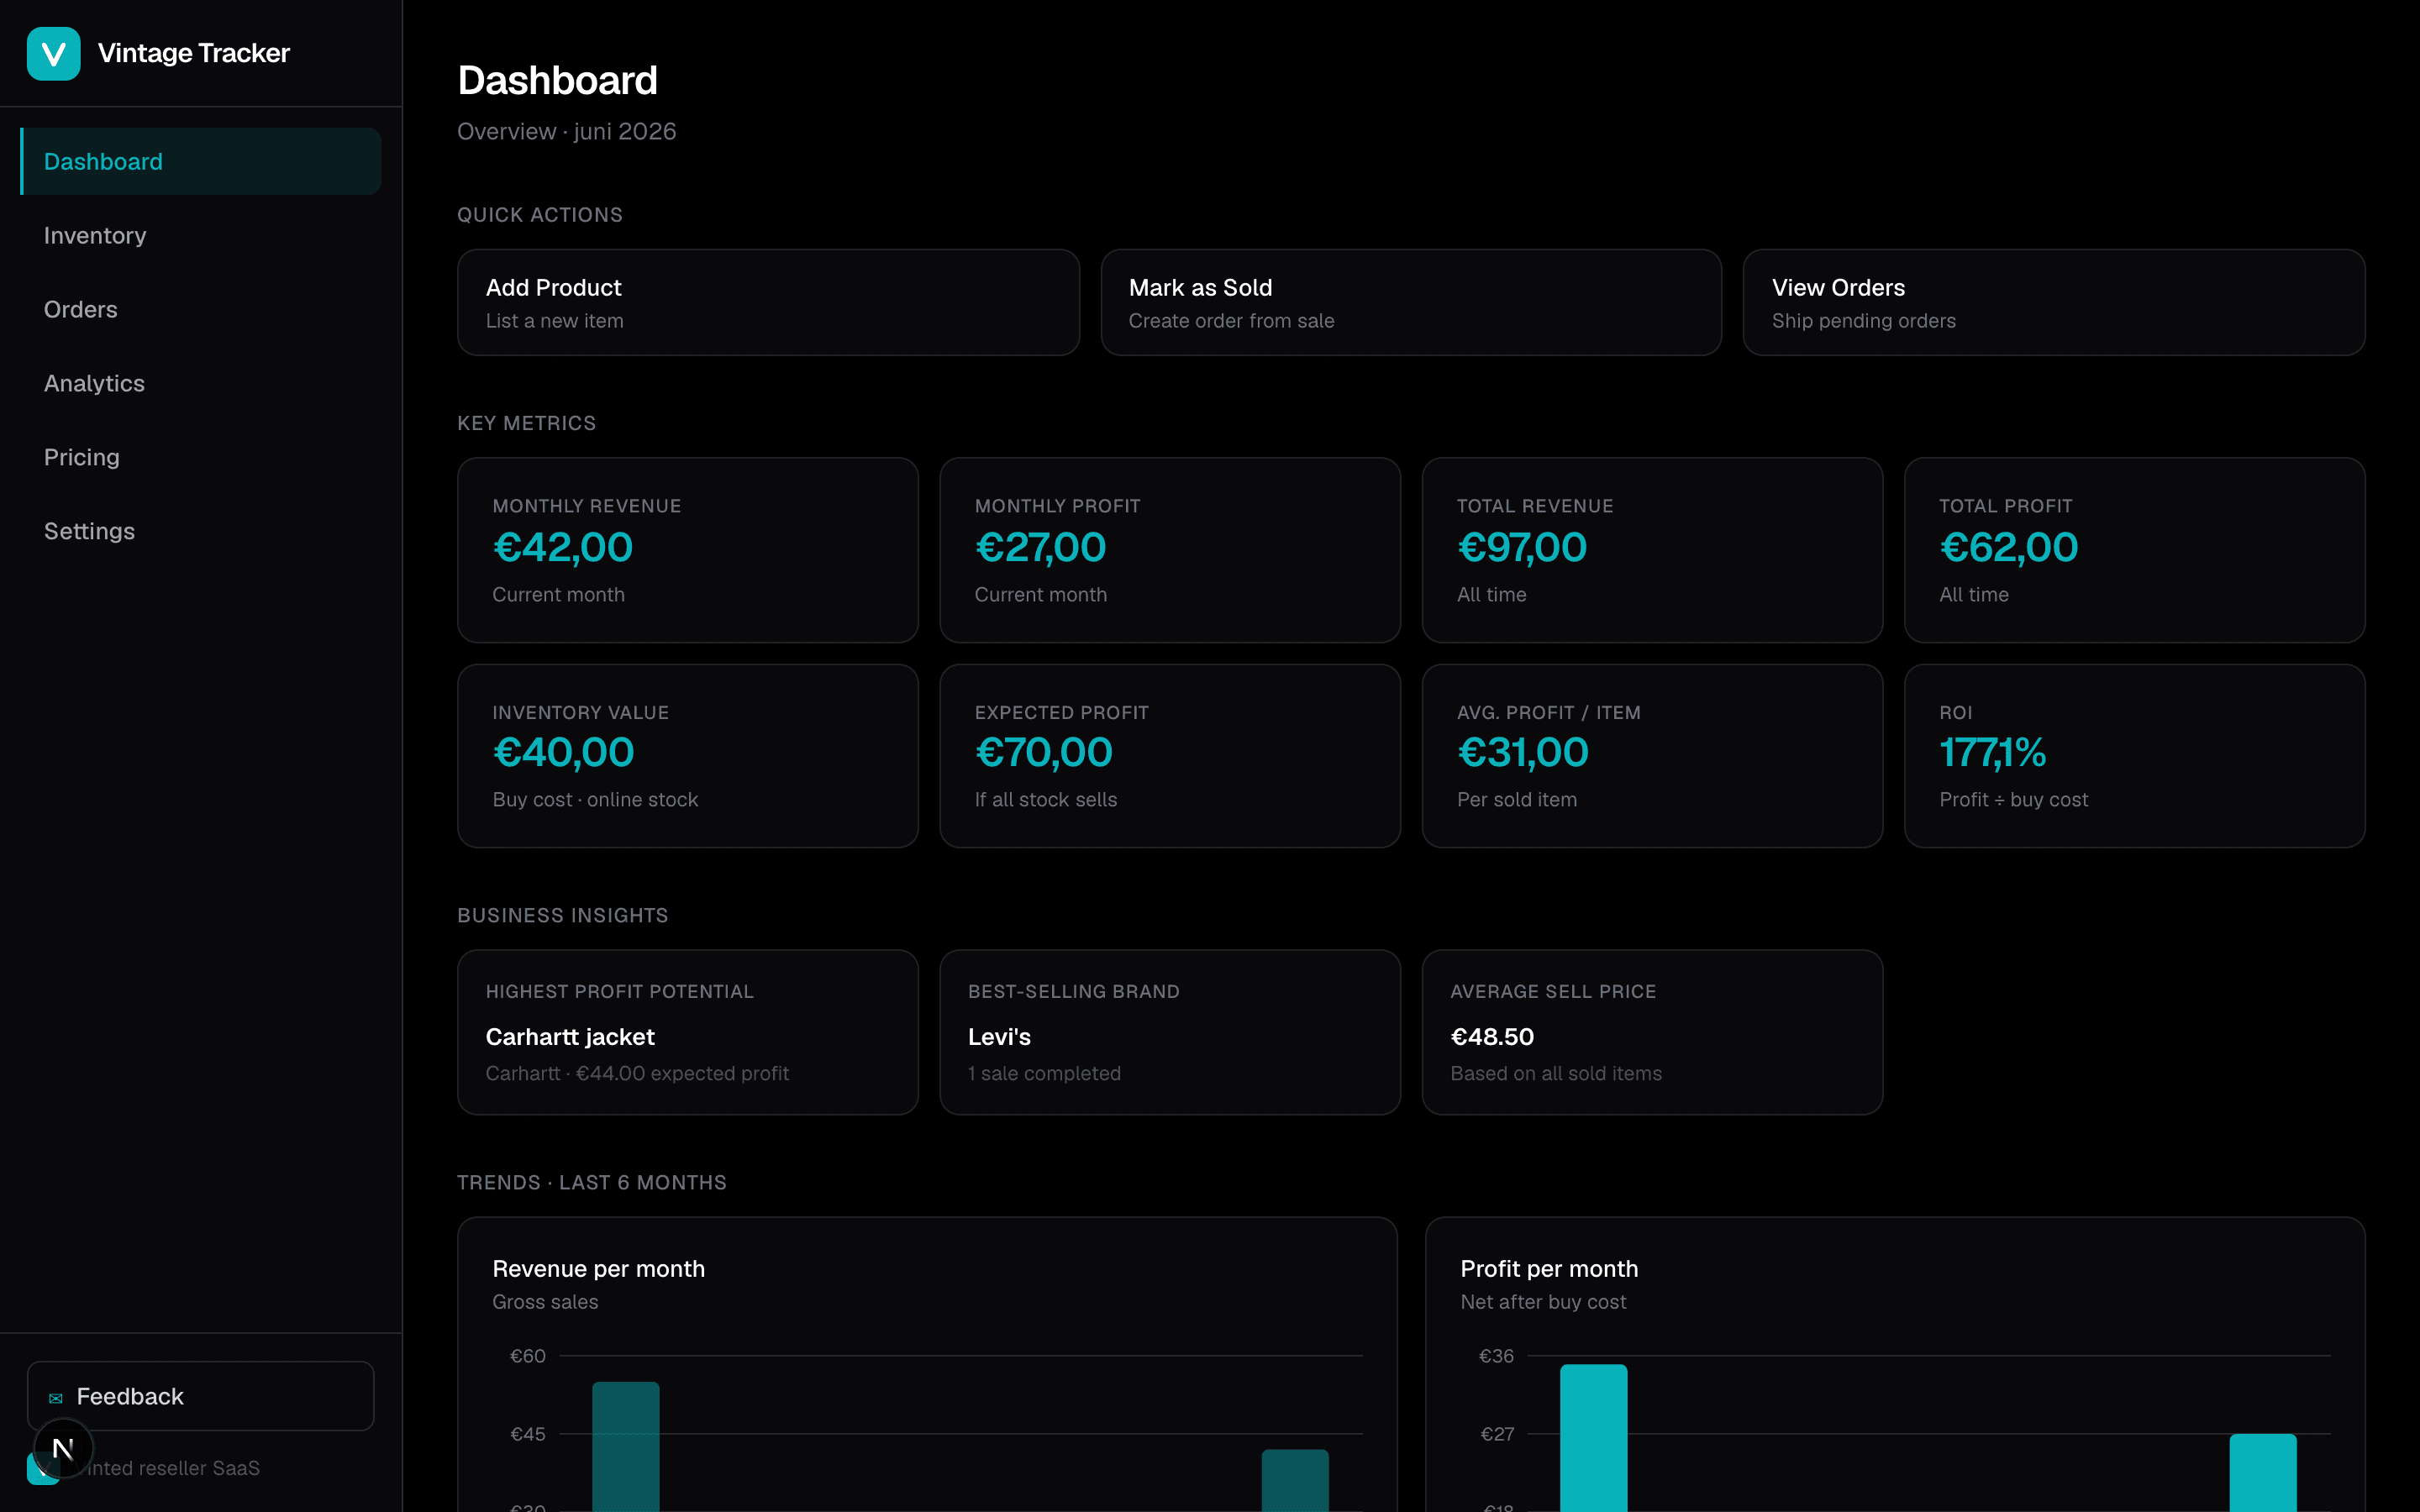
Task: Click the 'Overview · juni 2026' subtitle
Action: 567,131
